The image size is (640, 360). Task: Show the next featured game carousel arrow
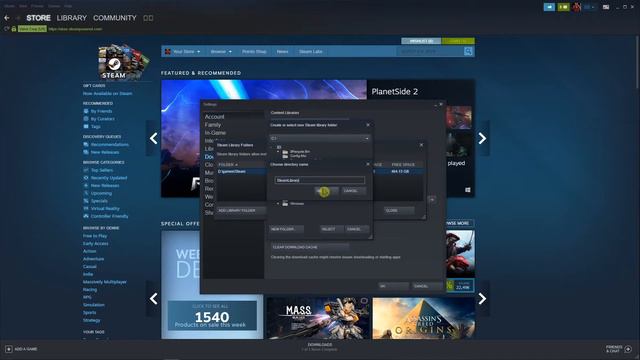click(482, 138)
